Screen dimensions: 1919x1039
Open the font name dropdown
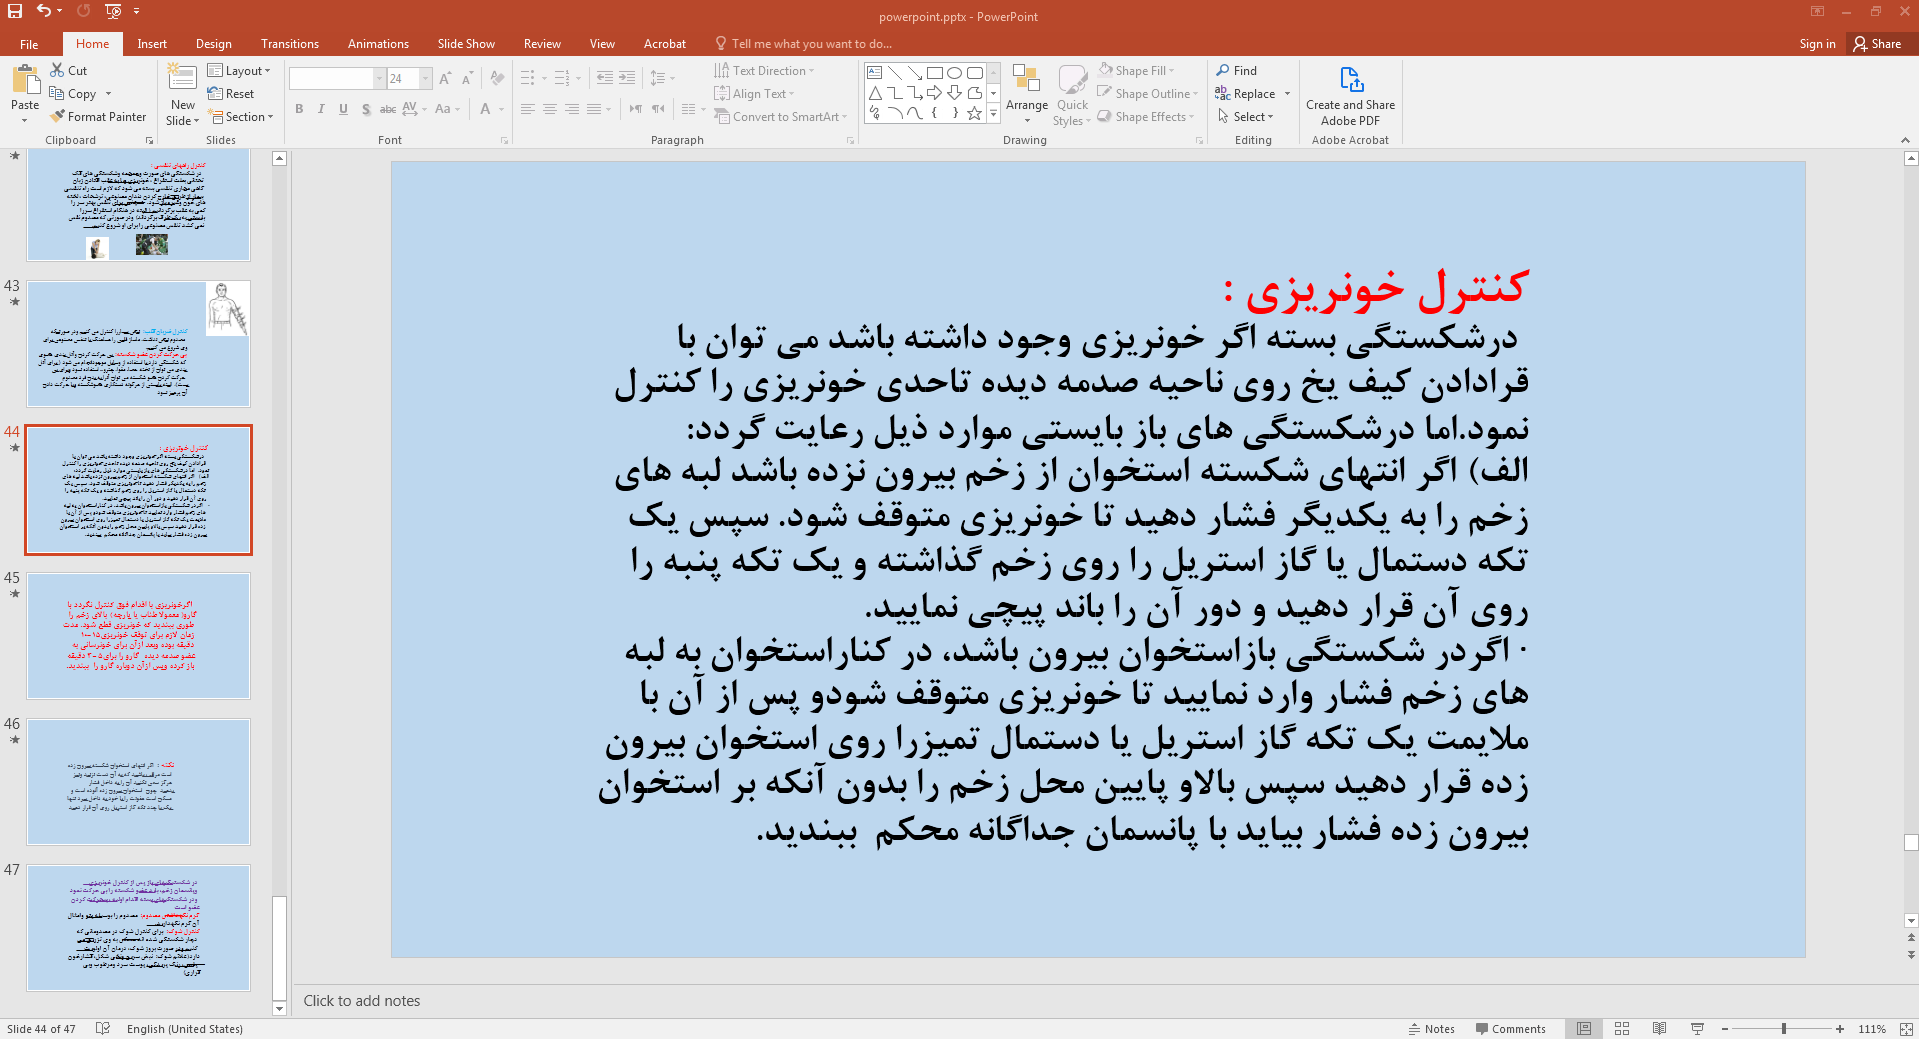pyautogui.click(x=379, y=78)
